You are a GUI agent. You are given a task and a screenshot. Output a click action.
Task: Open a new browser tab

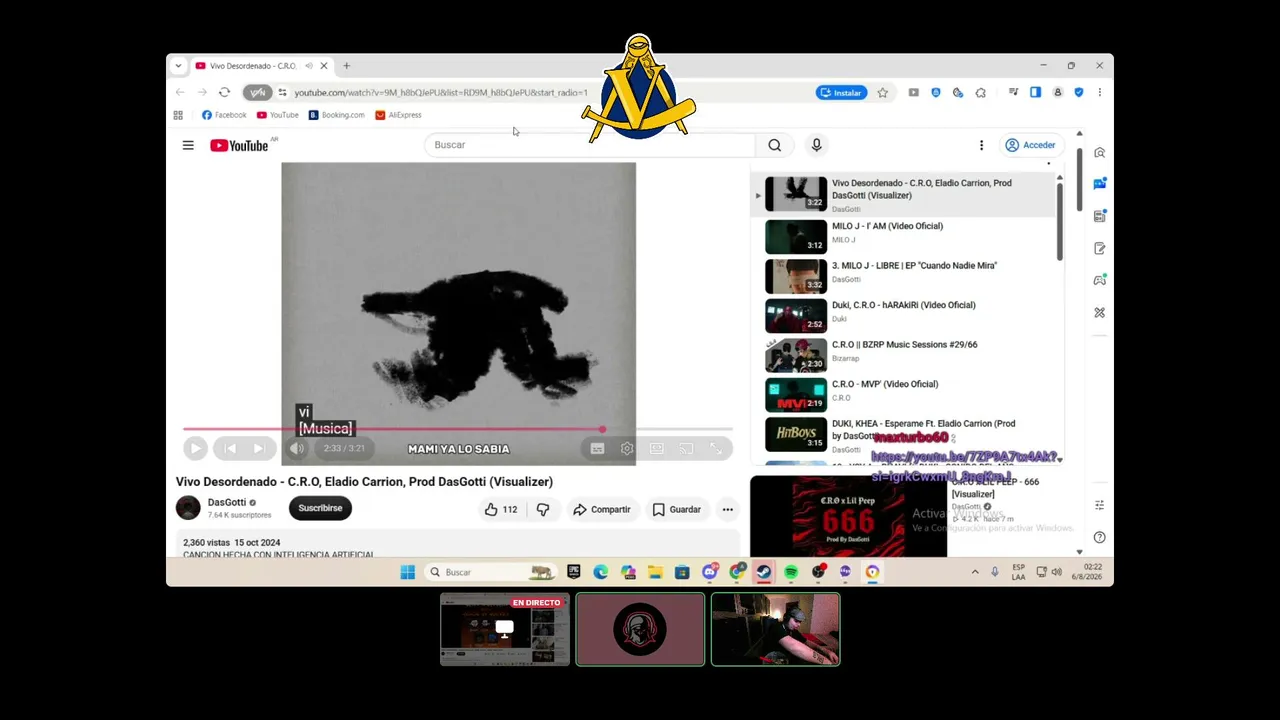346,66
